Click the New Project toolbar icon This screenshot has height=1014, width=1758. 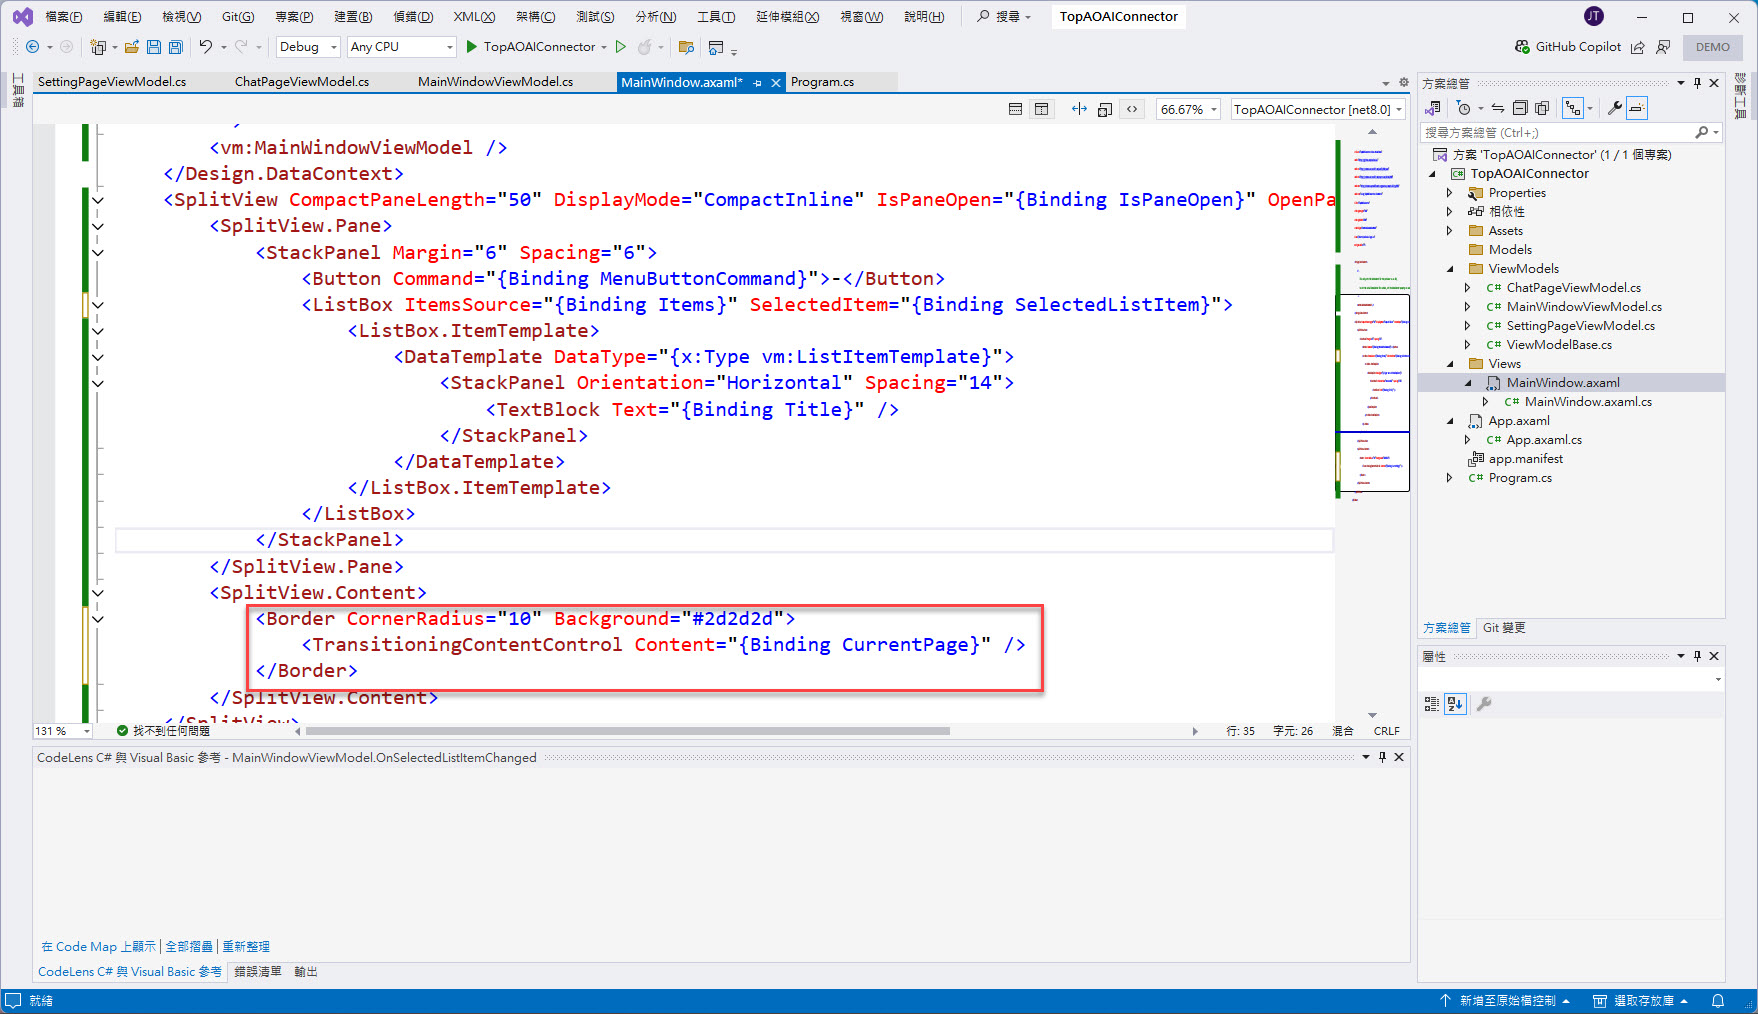click(98, 47)
